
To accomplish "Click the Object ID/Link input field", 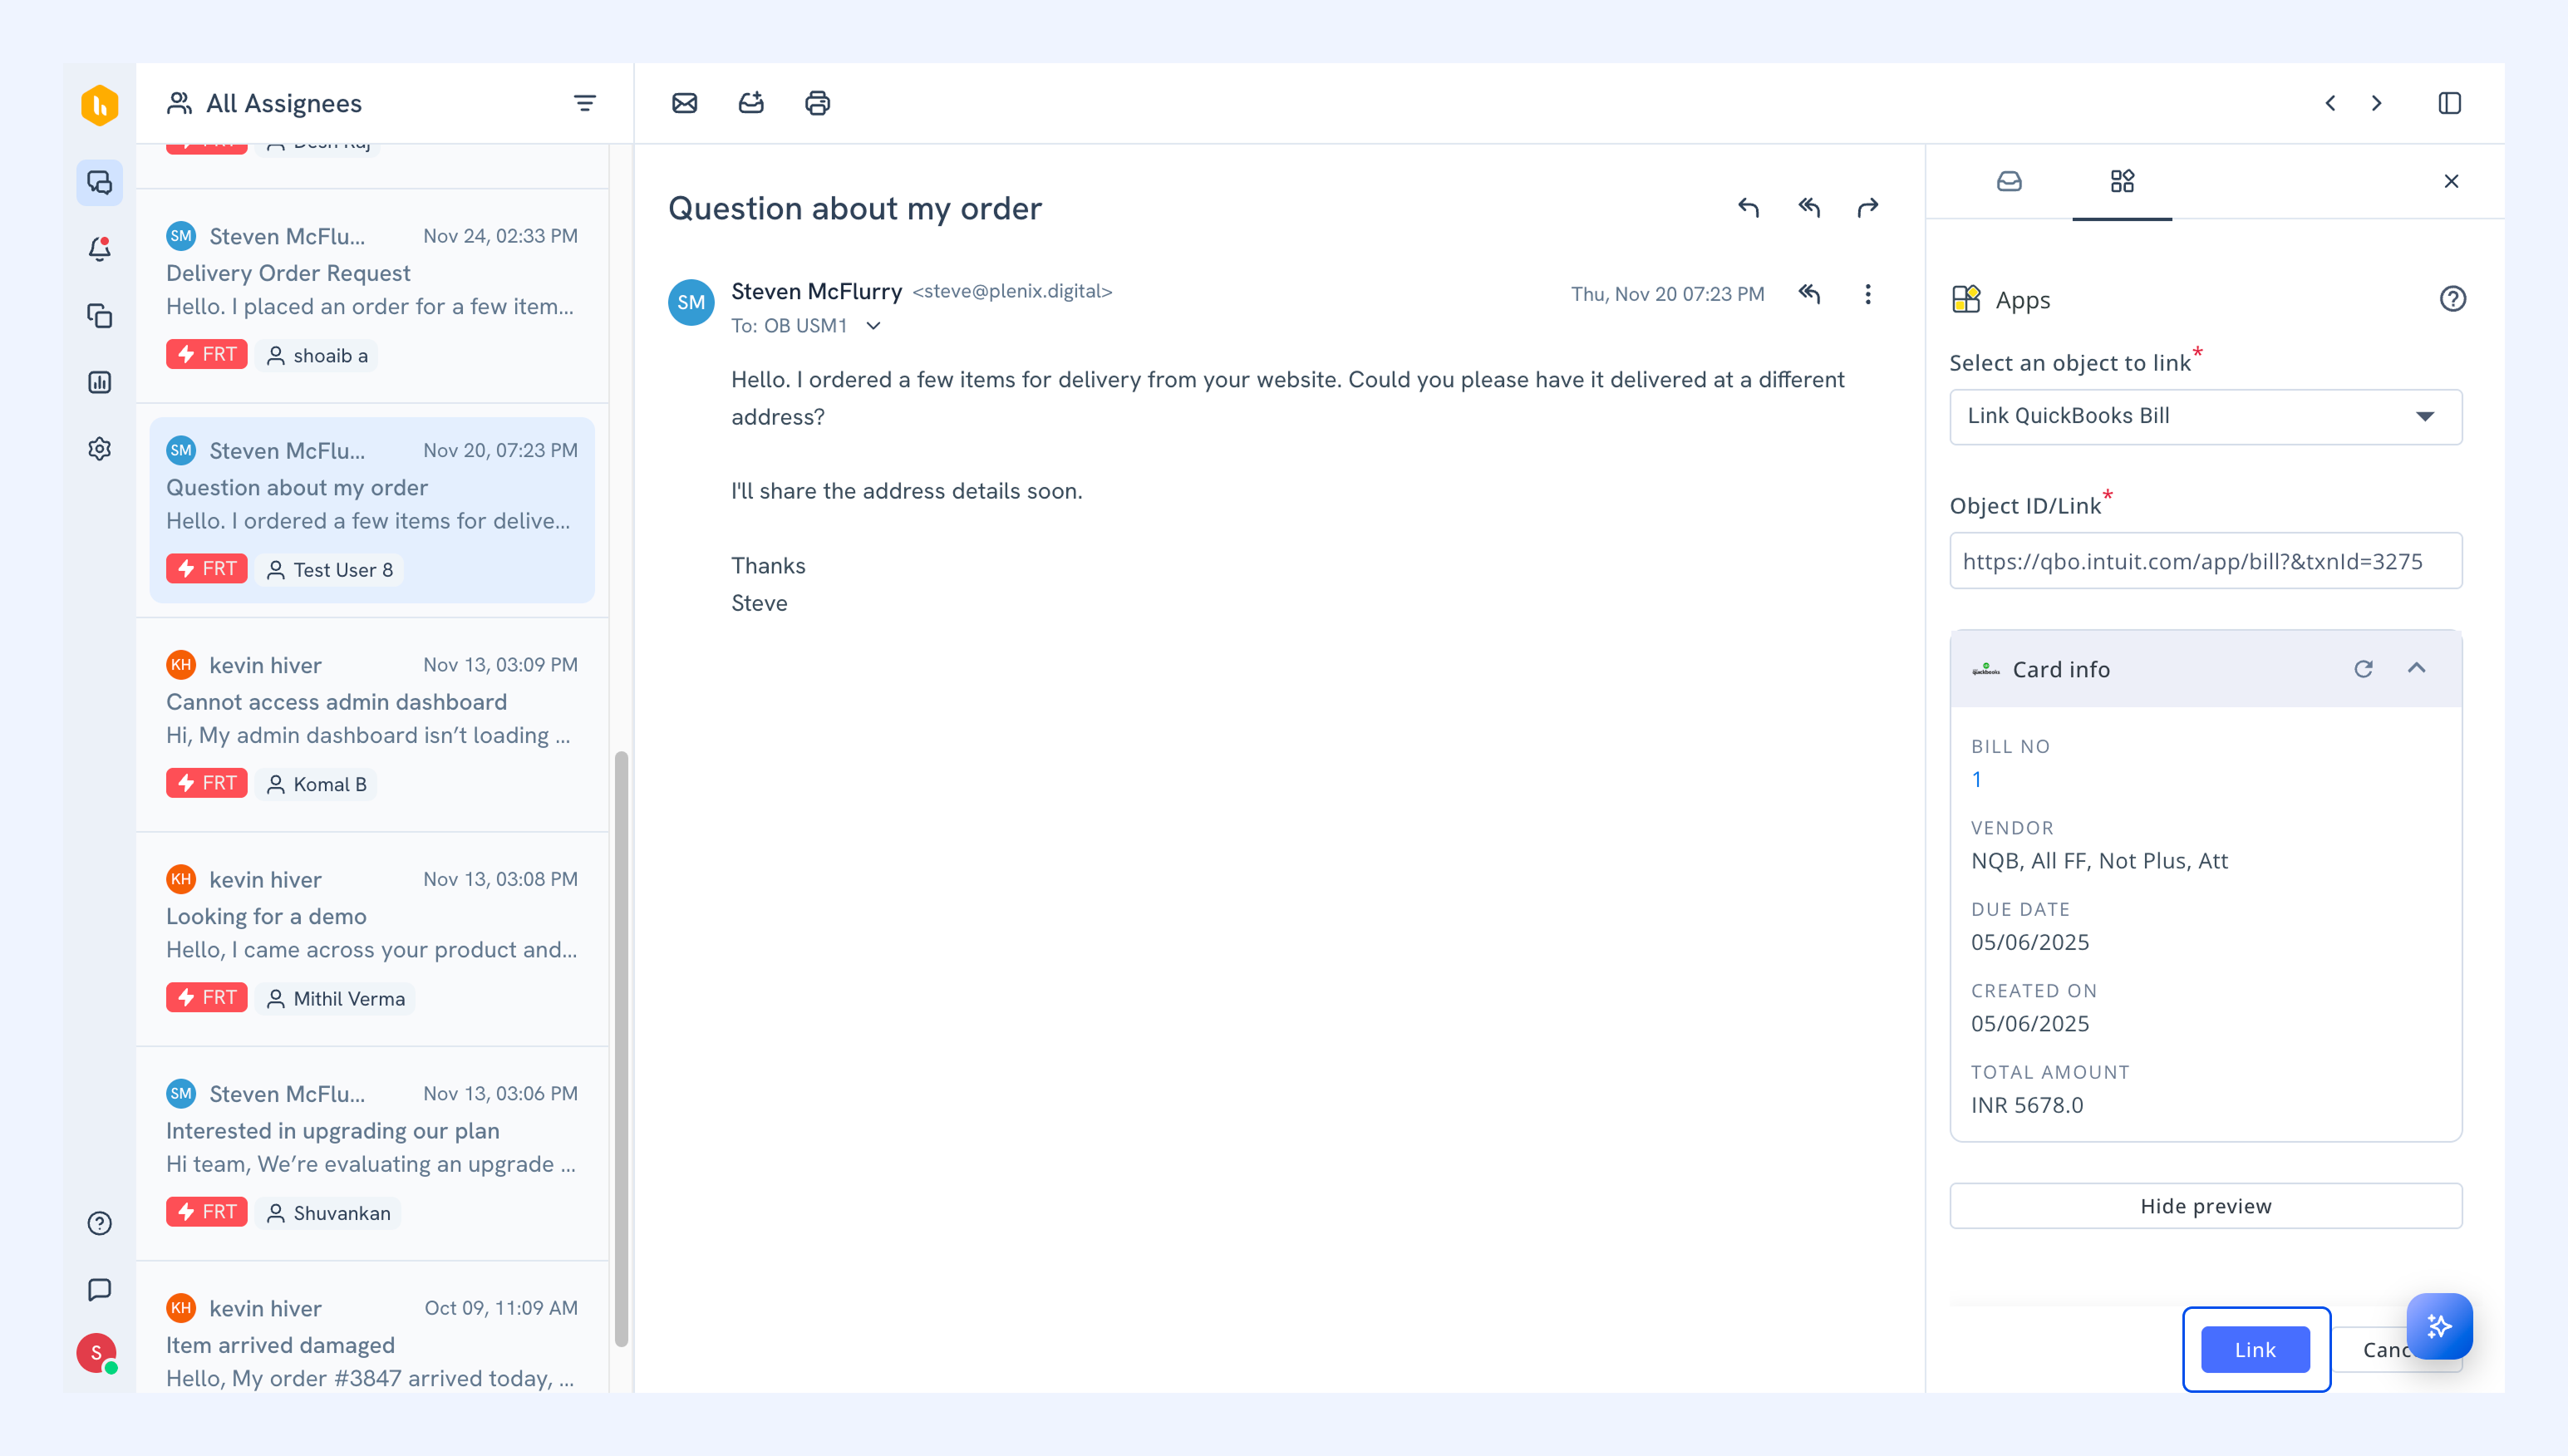I will pyautogui.click(x=2205, y=561).
